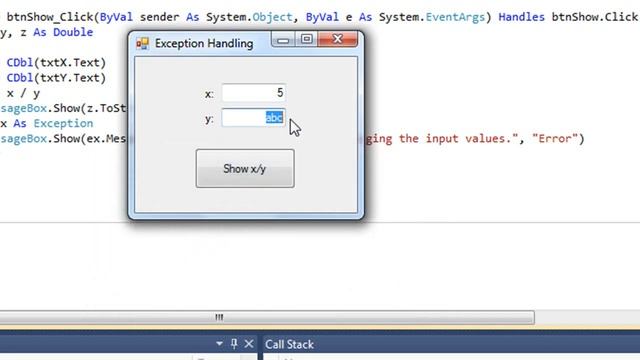Click 'z As Double' in the declaration line
This screenshot has height=360, width=640.
[57, 32]
